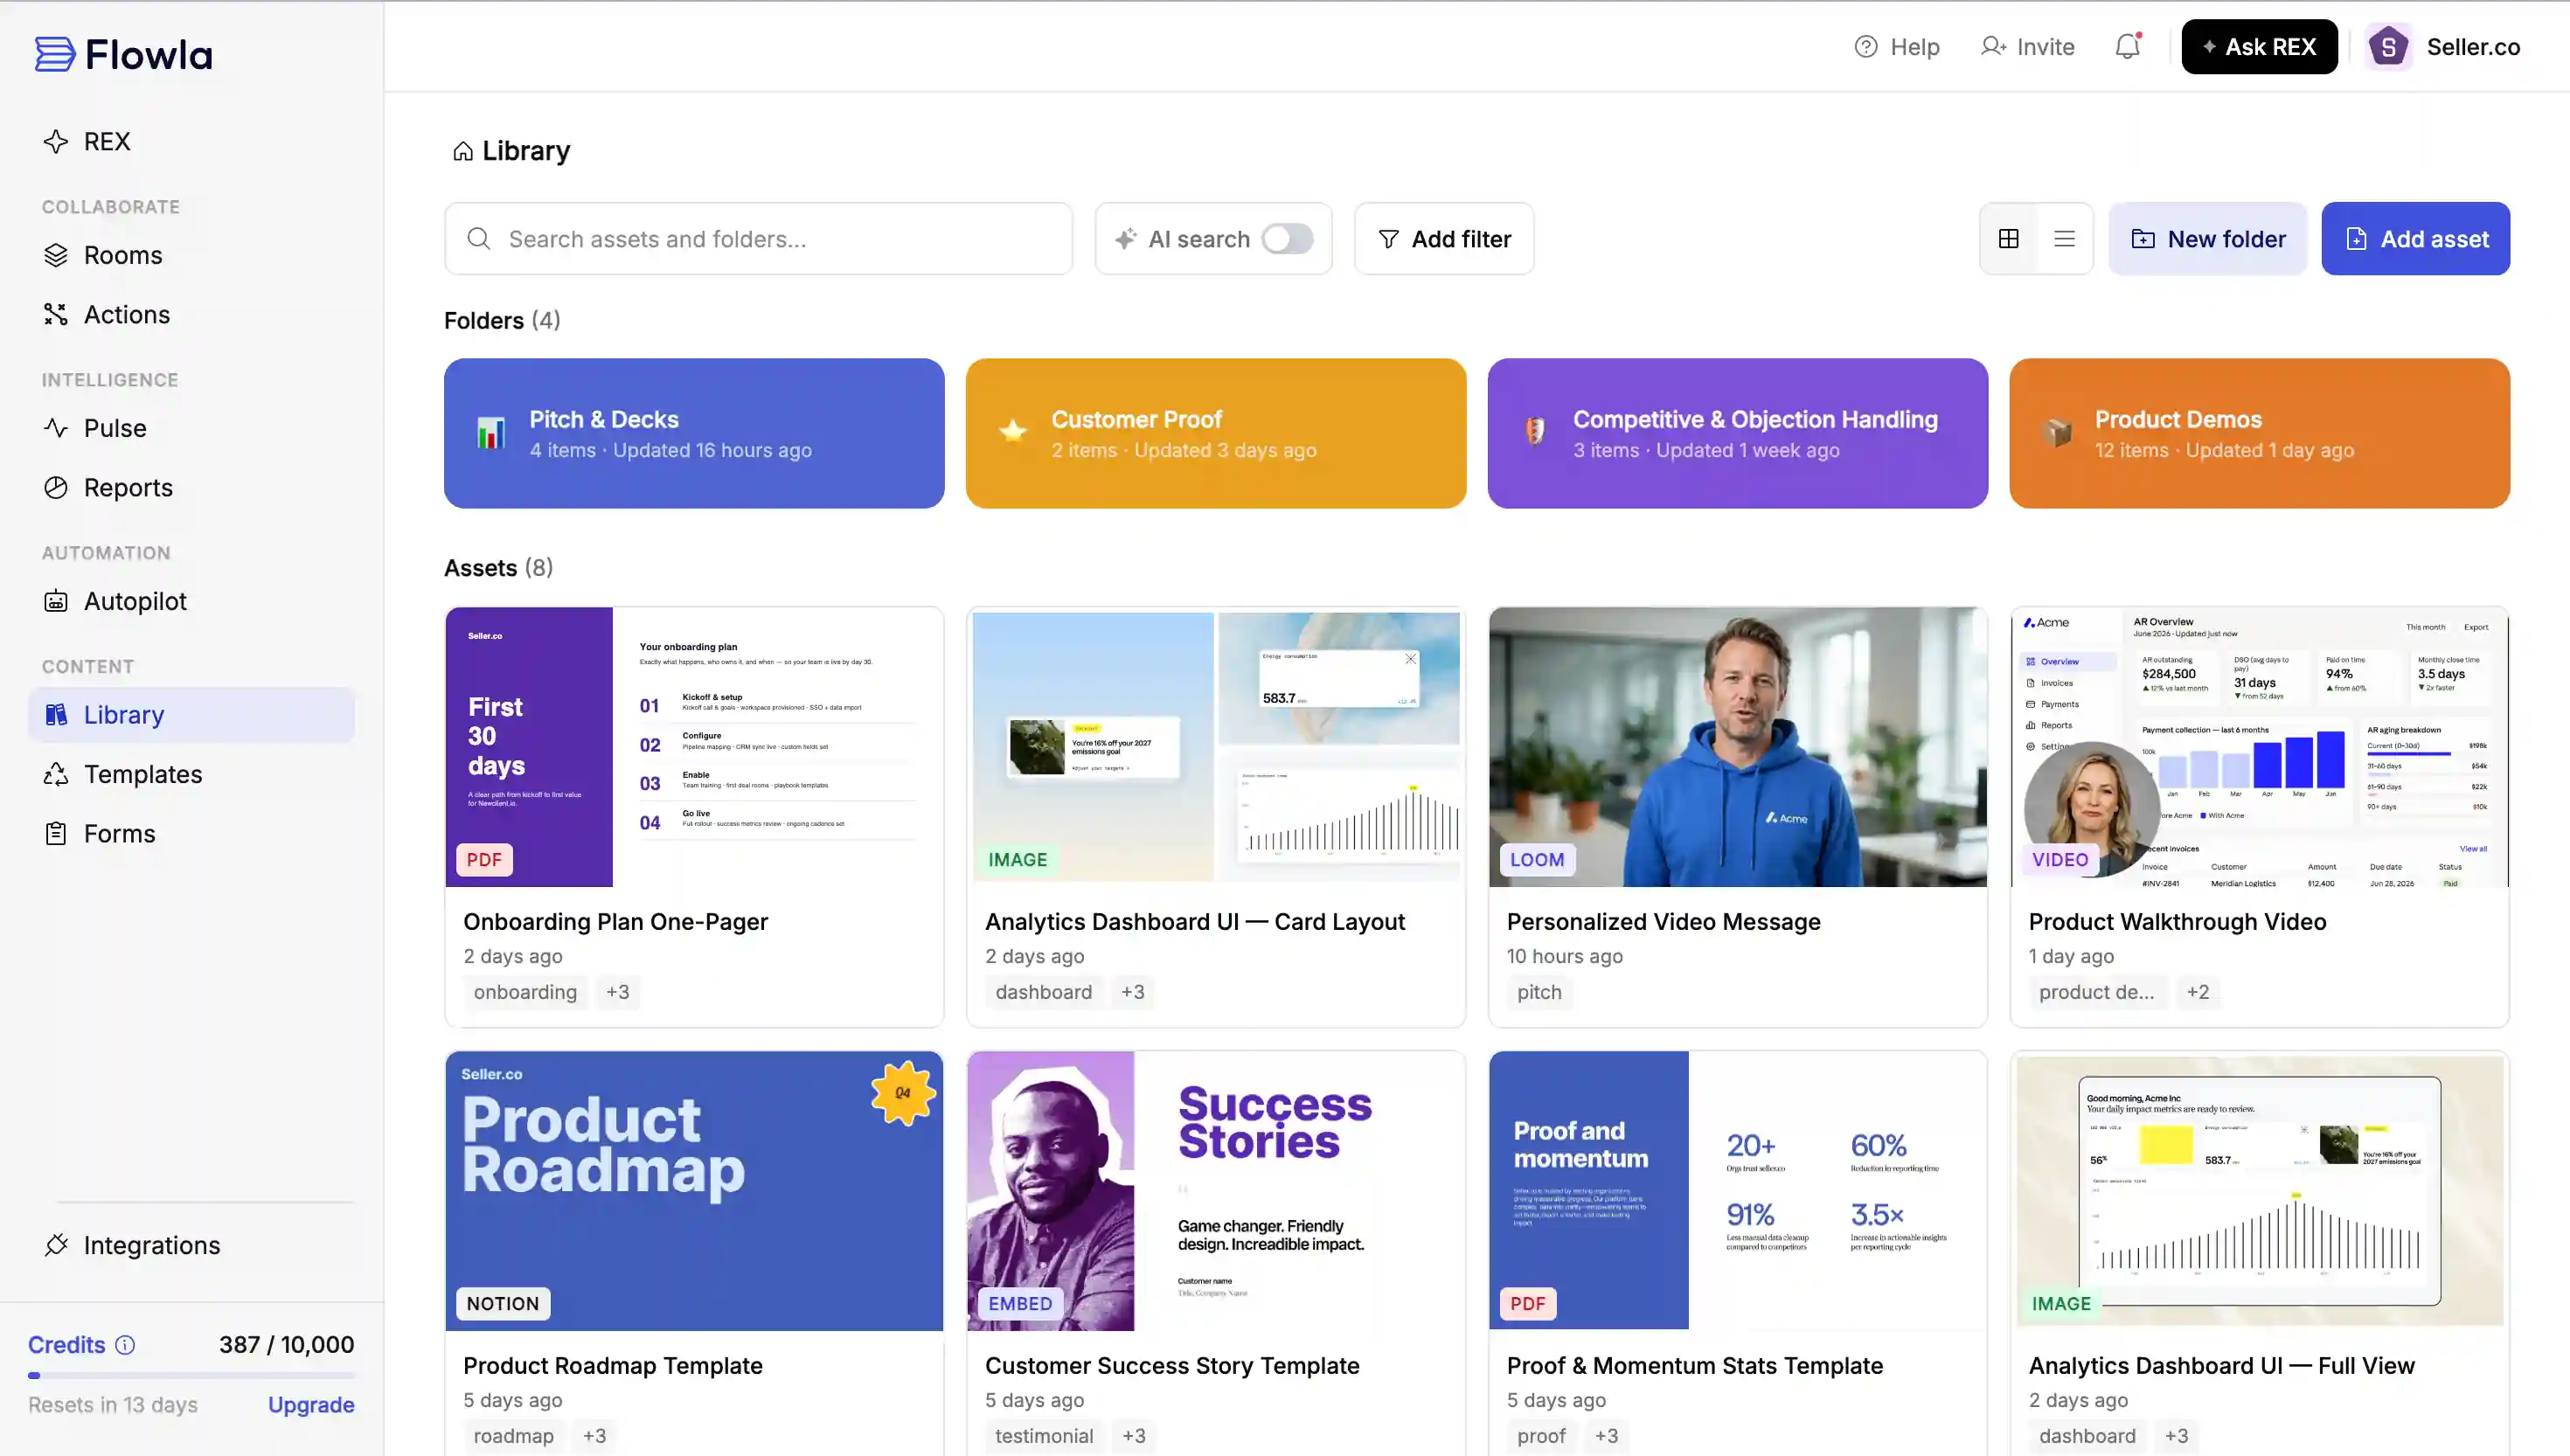Toggle the AI search switch

click(1287, 239)
